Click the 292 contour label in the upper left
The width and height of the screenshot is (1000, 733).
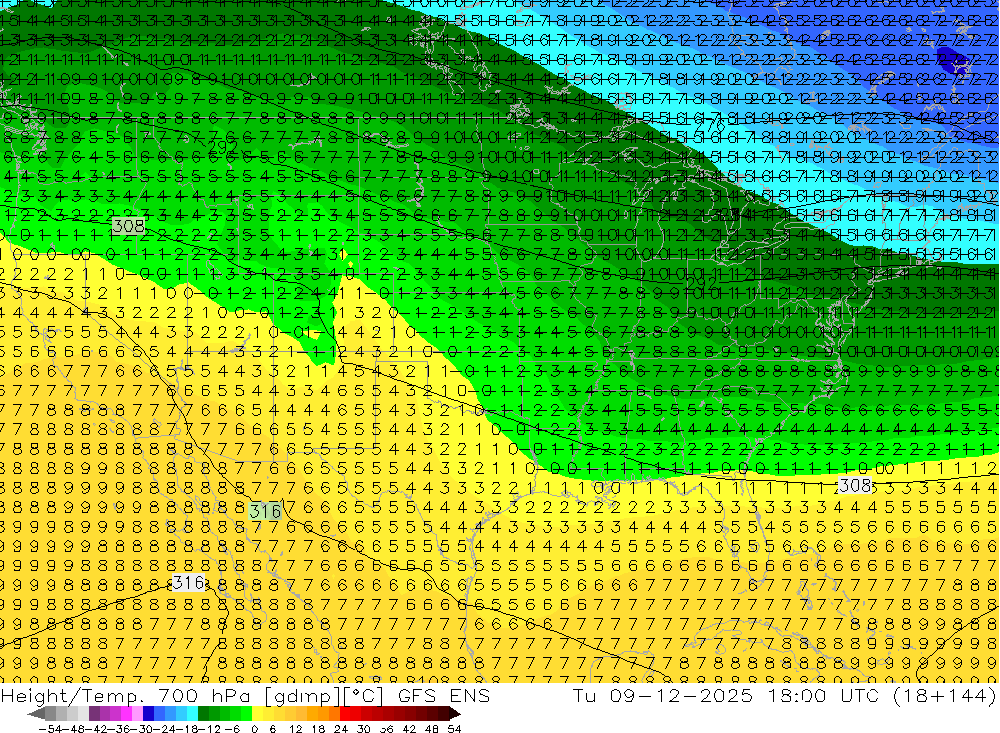(x=223, y=149)
